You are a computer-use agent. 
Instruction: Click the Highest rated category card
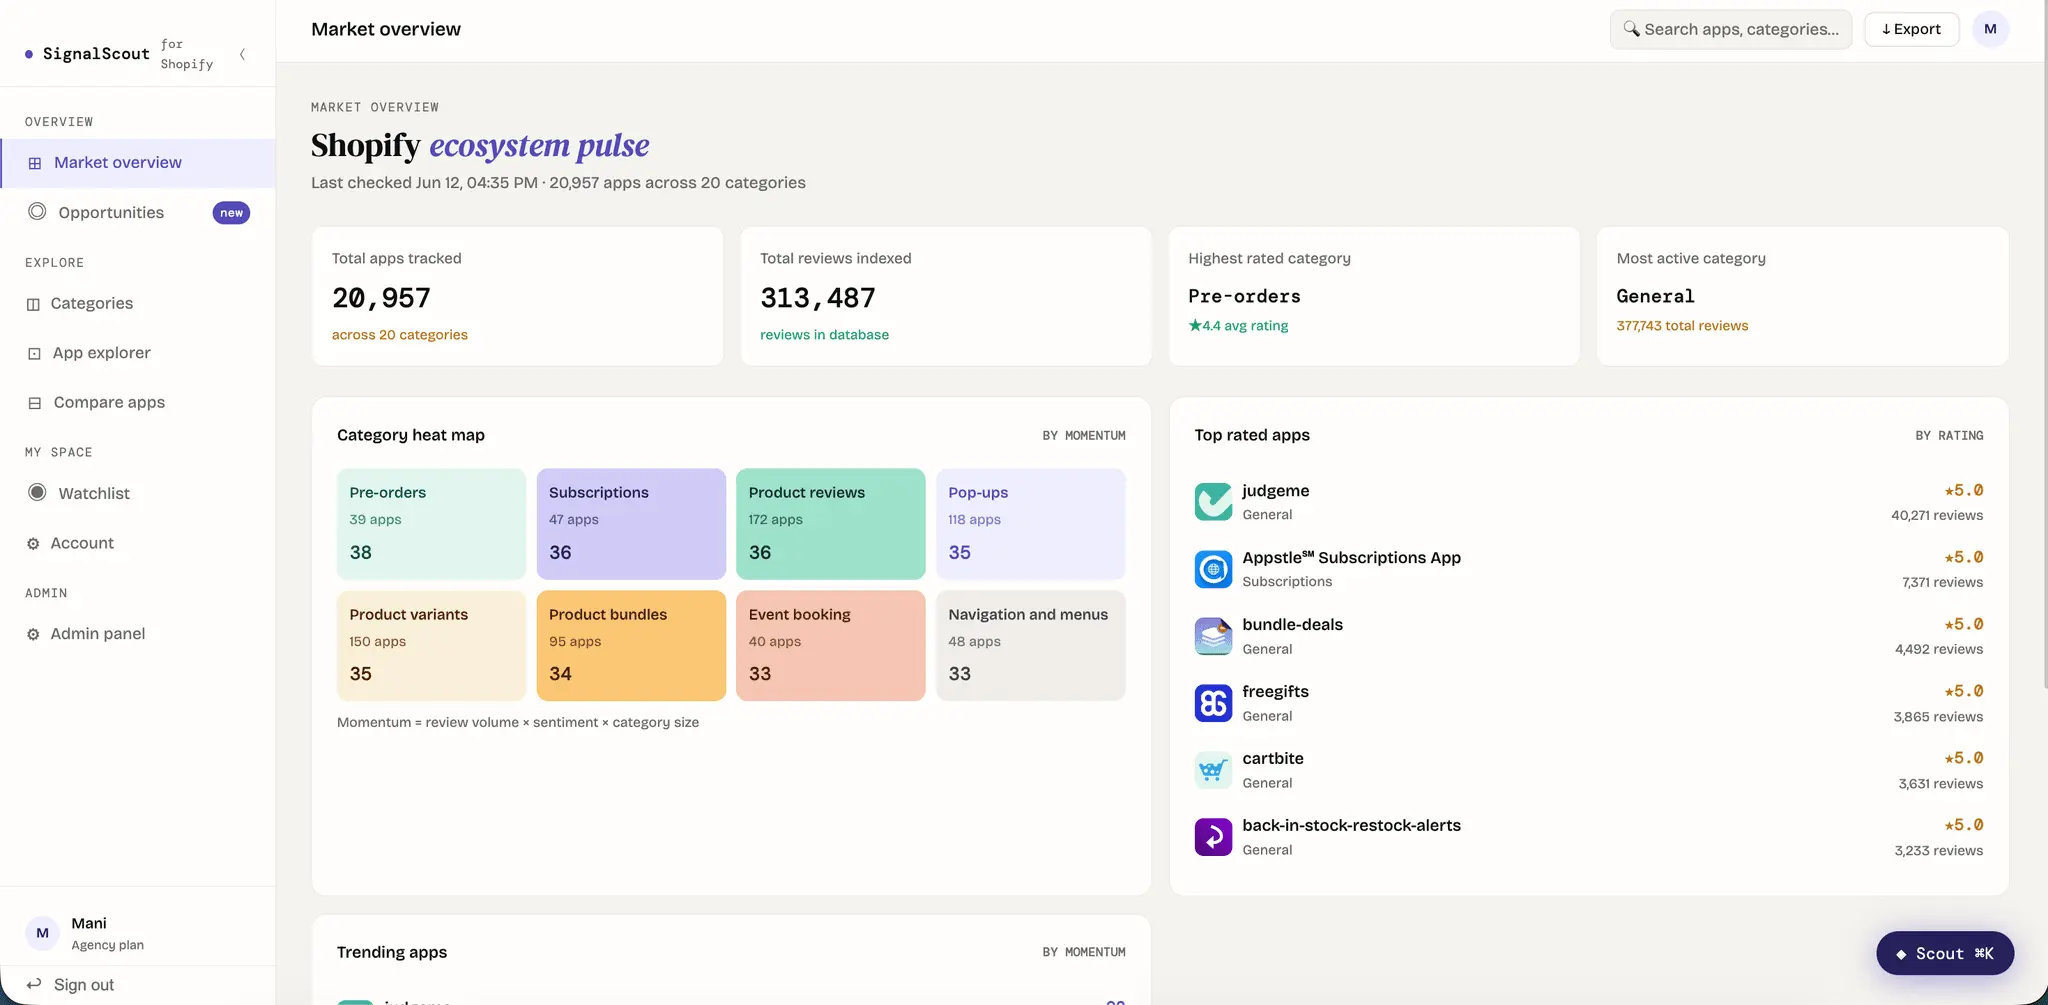(x=1374, y=296)
